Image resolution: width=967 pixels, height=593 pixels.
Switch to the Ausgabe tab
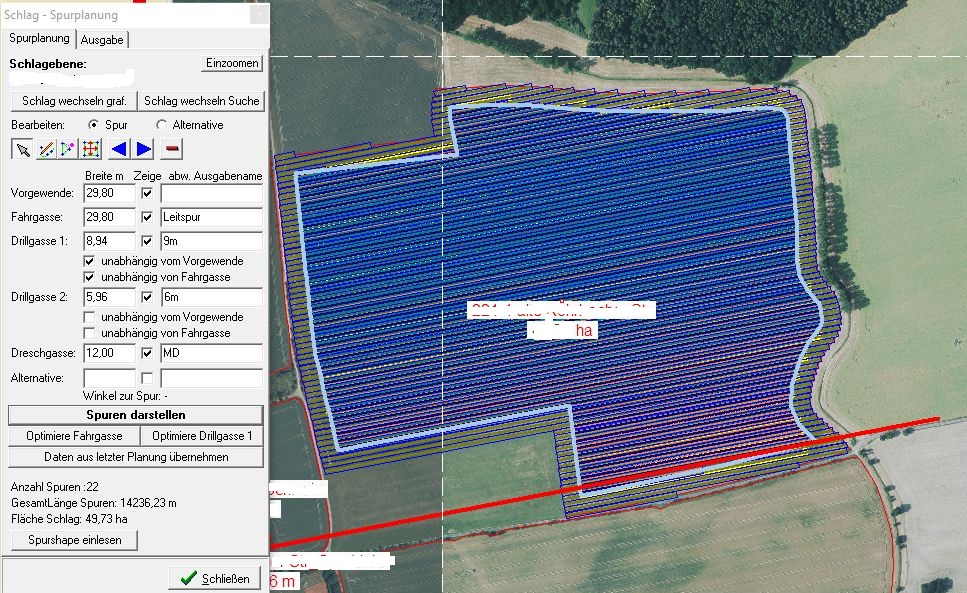[x=102, y=39]
